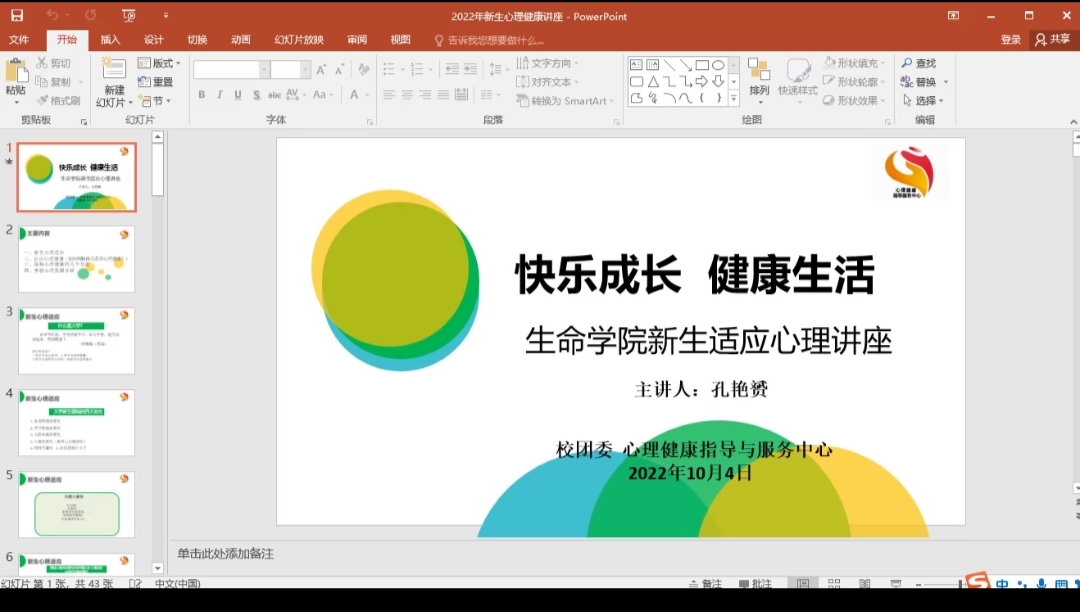Switch to the 插入 tab
Viewport: 1080px width, 612px height.
pyautogui.click(x=110, y=40)
